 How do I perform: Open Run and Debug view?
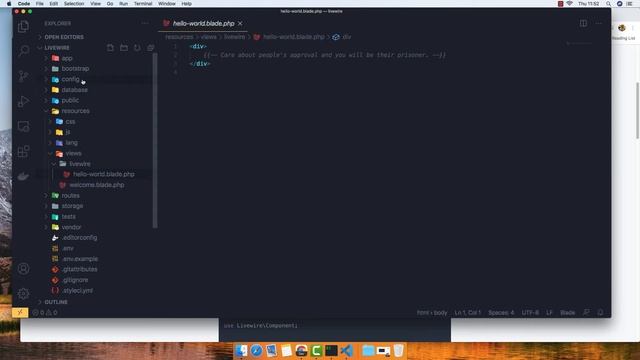(x=23, y=101)
